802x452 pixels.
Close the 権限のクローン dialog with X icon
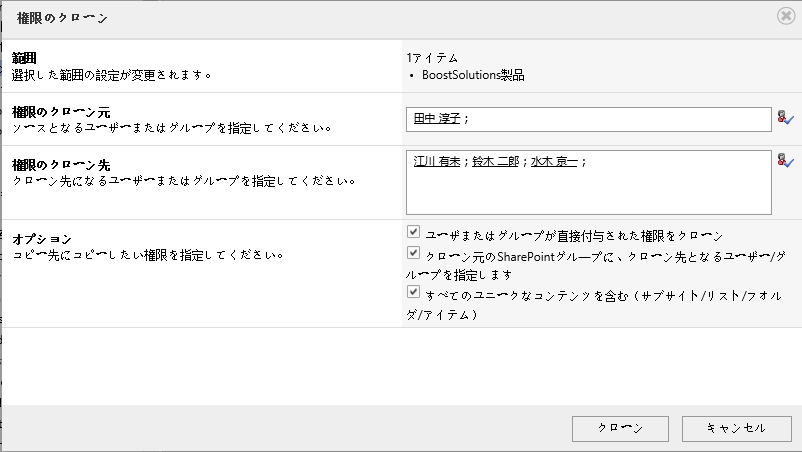coord(786,16)
